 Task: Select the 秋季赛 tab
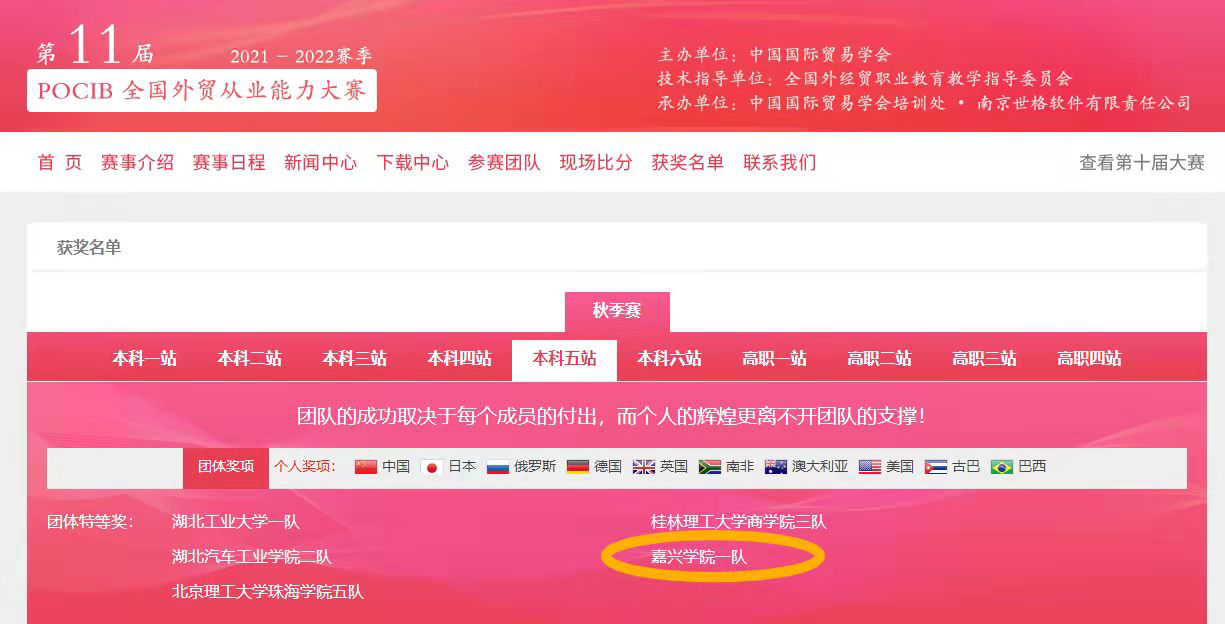(x=617, y=312)
